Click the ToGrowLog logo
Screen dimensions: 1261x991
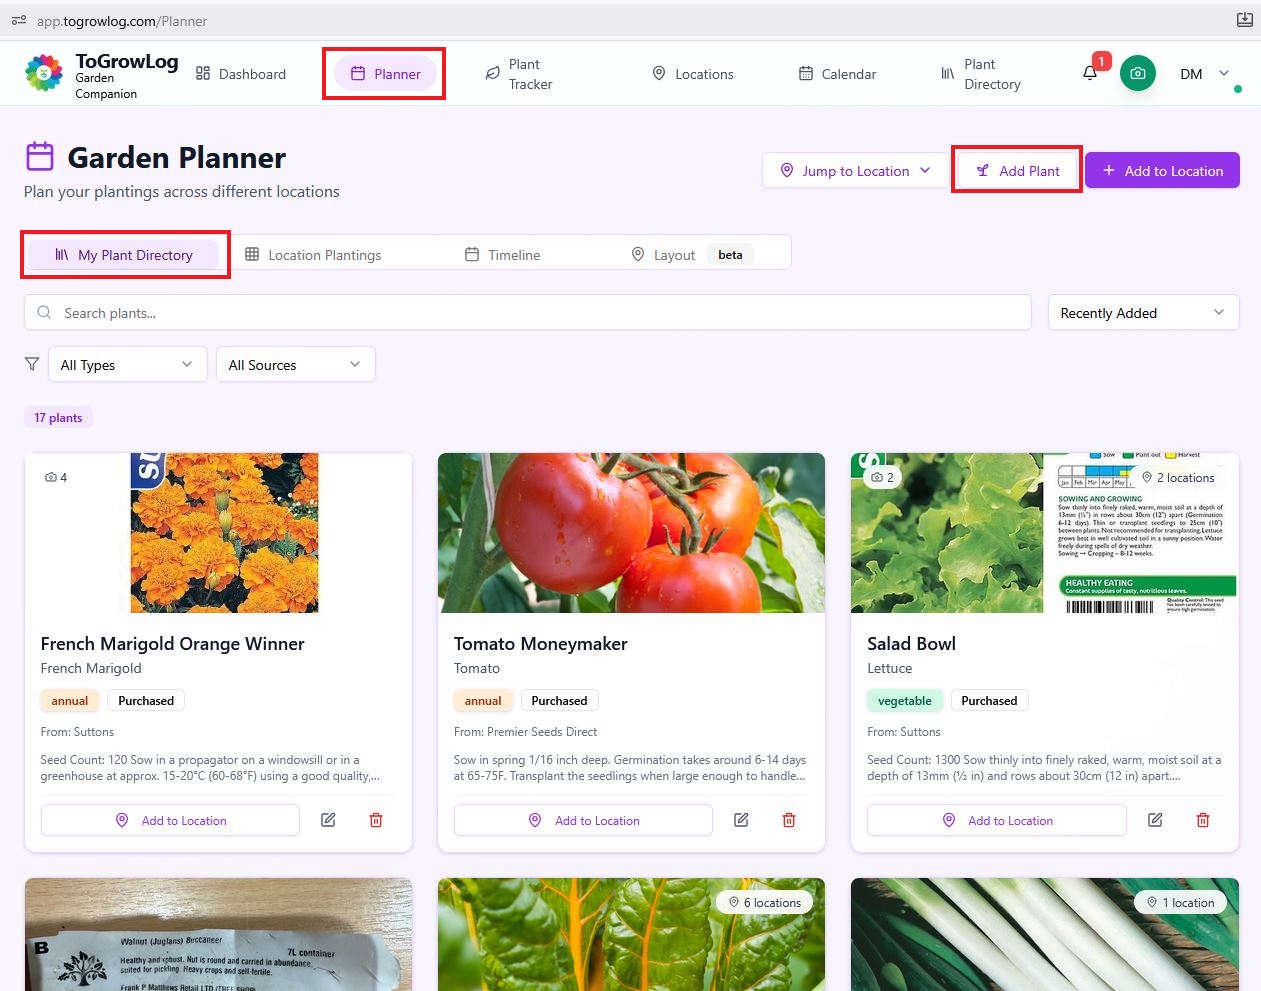click(43, 73)
